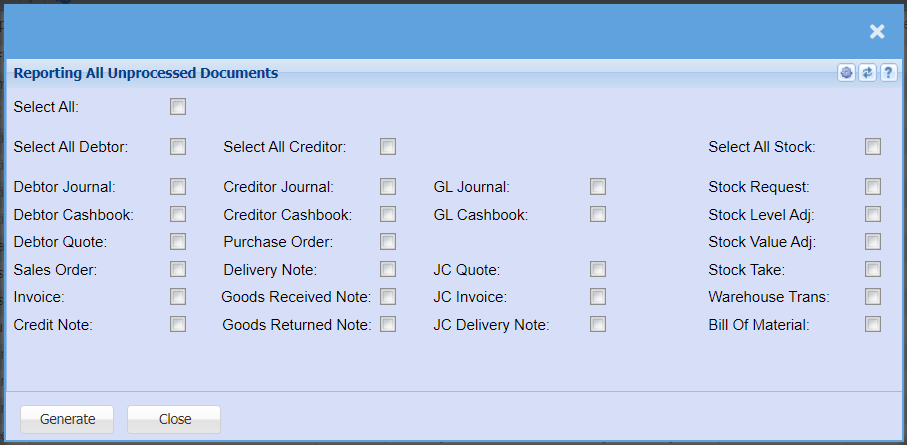Enable the Select All Debtor checkbox
Viewport: 907px width, 445px height.
pyautogui.click(x=178, y=147)
